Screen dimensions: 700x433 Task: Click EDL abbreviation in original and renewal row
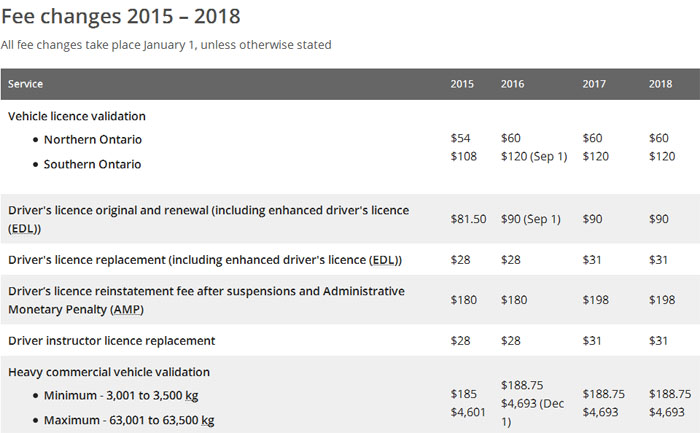(23, 228)
